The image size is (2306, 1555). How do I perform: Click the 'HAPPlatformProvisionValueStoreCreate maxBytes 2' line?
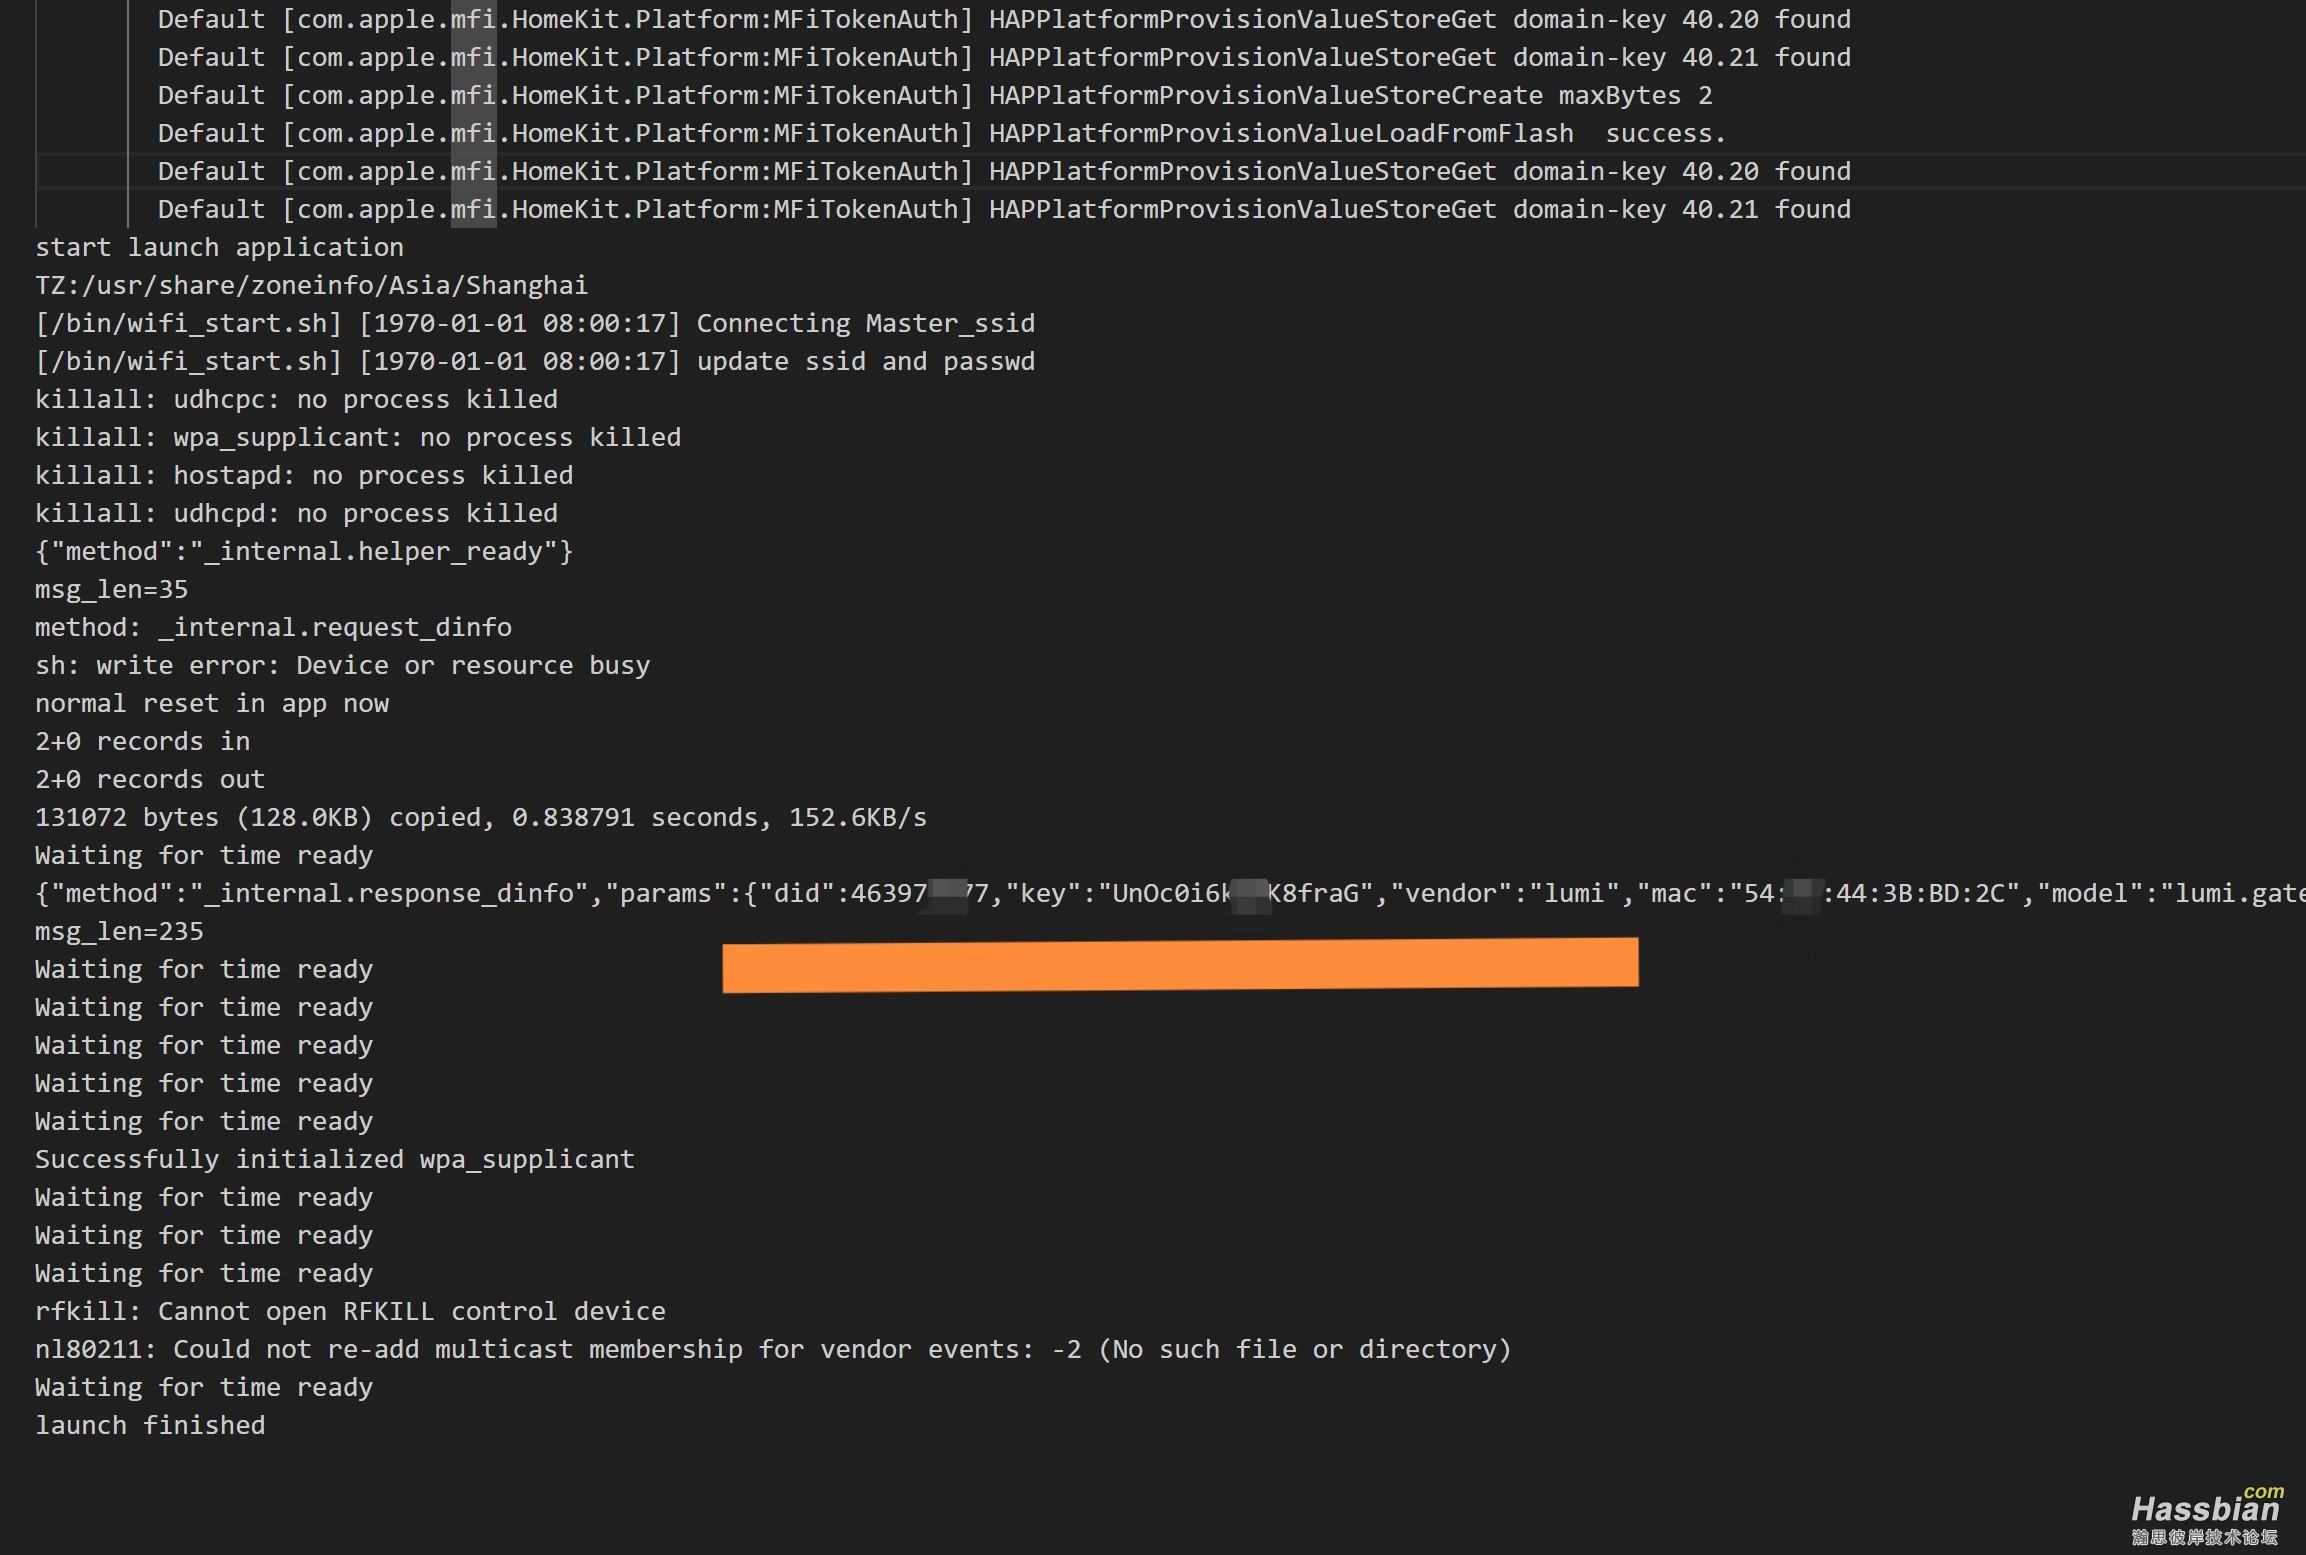tap(935, 95)
